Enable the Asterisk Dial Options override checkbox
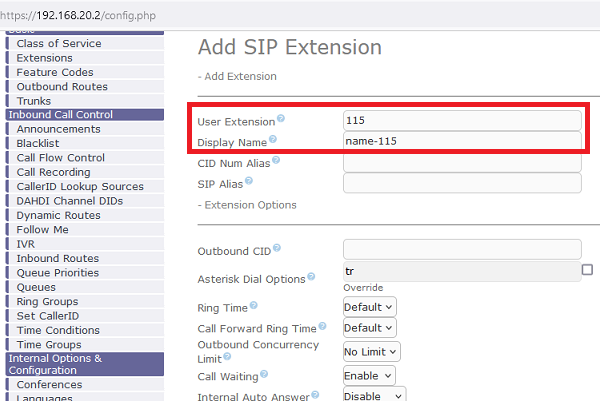Viewport: 600px width, 401px height. click(x=587, y=270)
